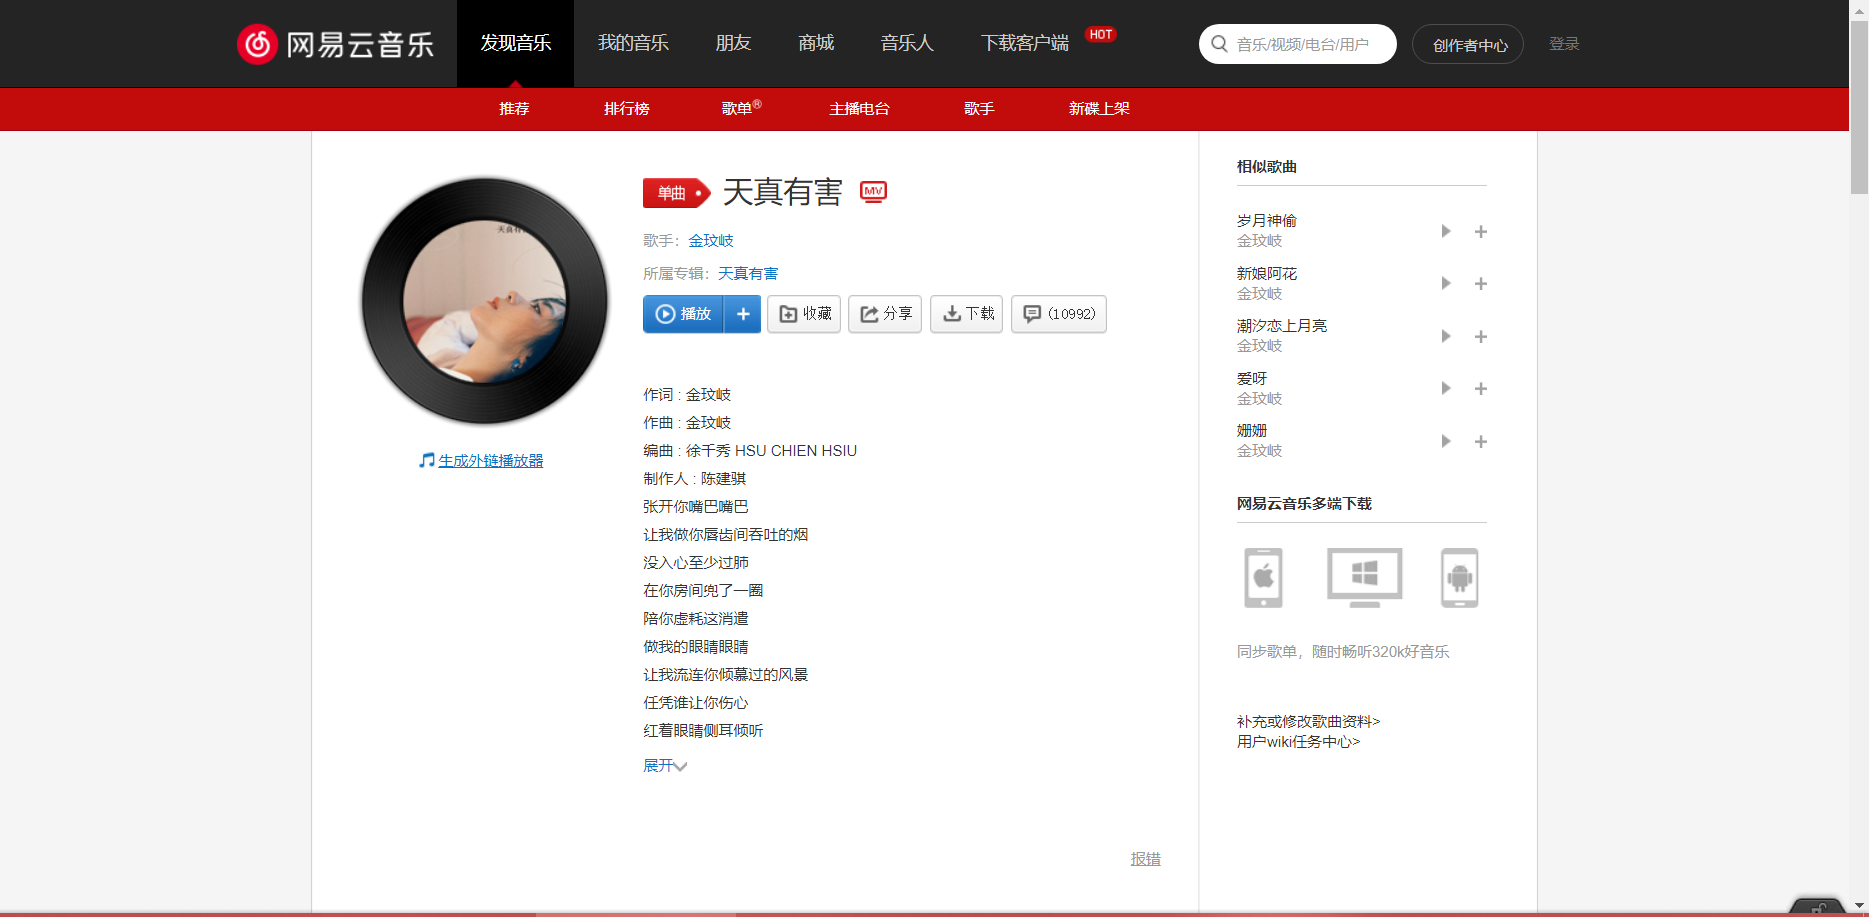Click the album cover vinyl thumbnail
The image size is (1869, 917).
485,302
